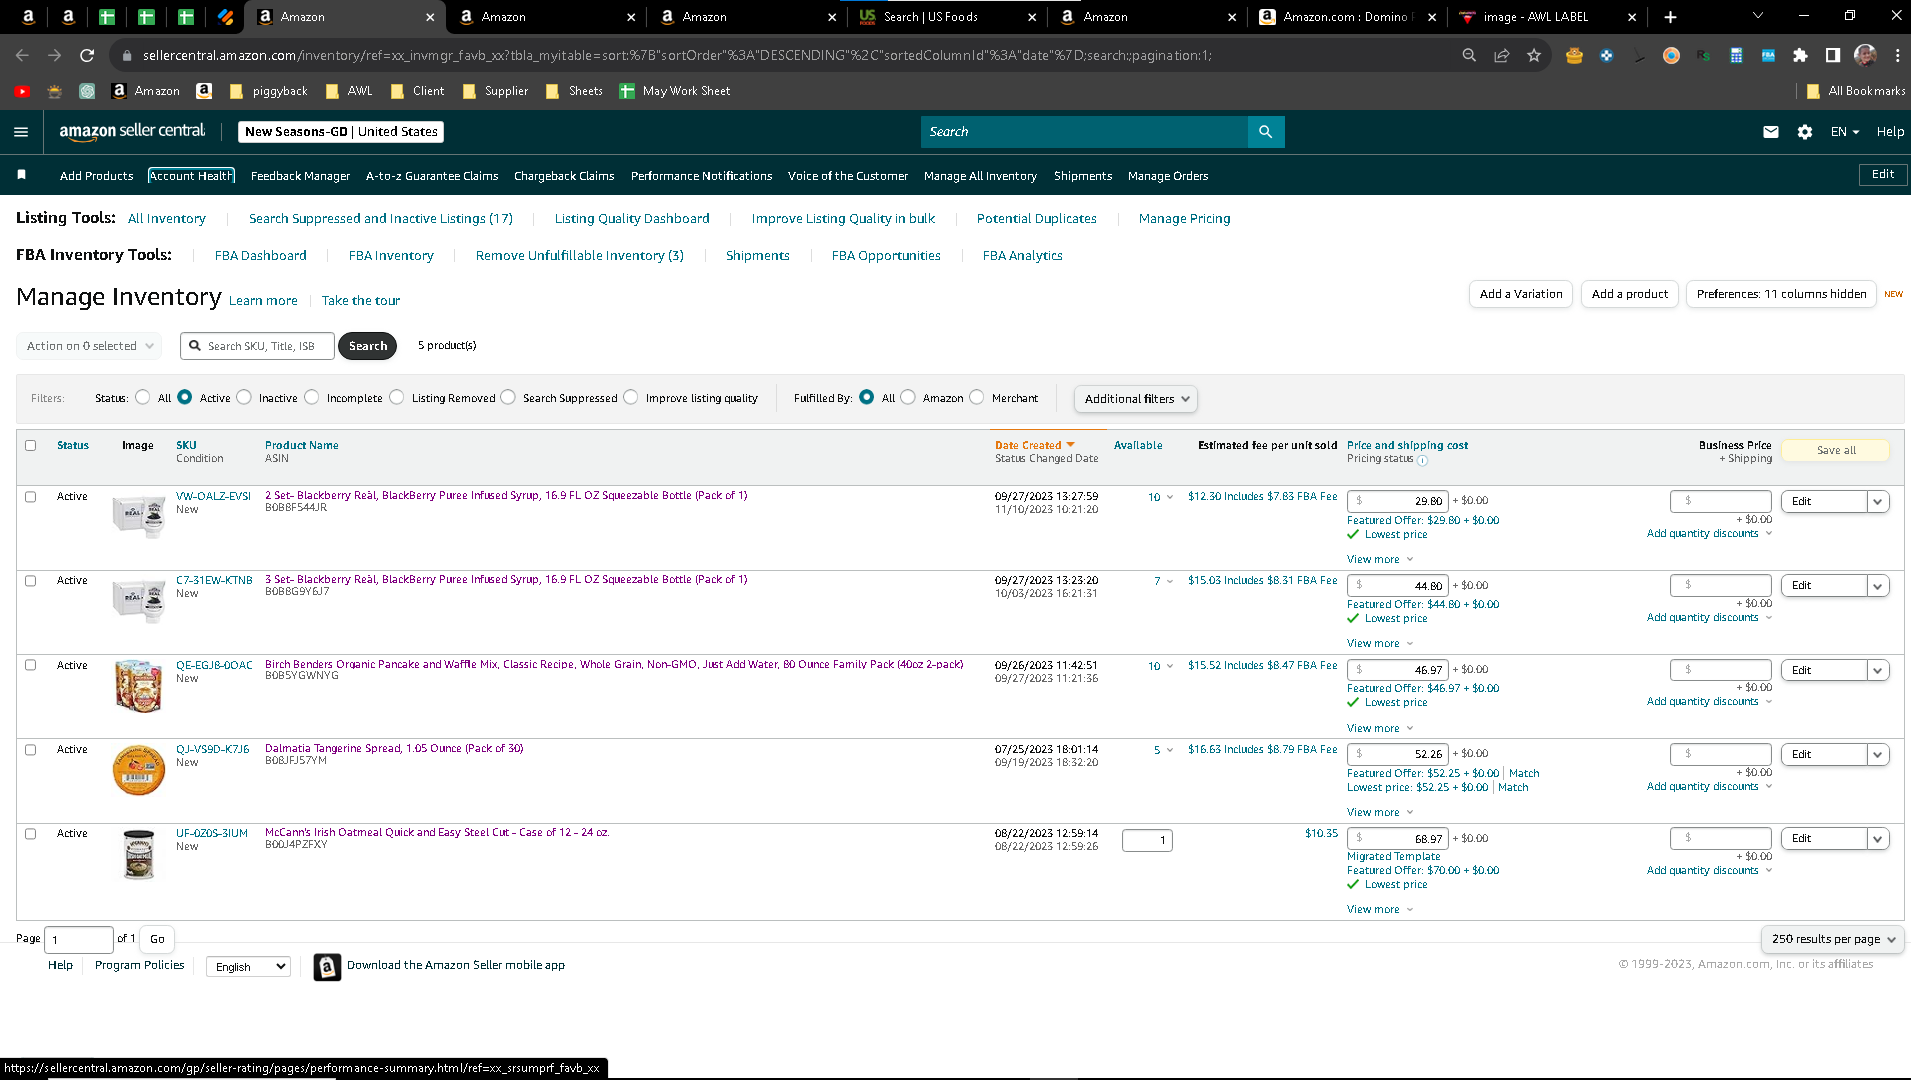
Task: Select the Search Suppressed filter
Action: click(x=508, y=398)
